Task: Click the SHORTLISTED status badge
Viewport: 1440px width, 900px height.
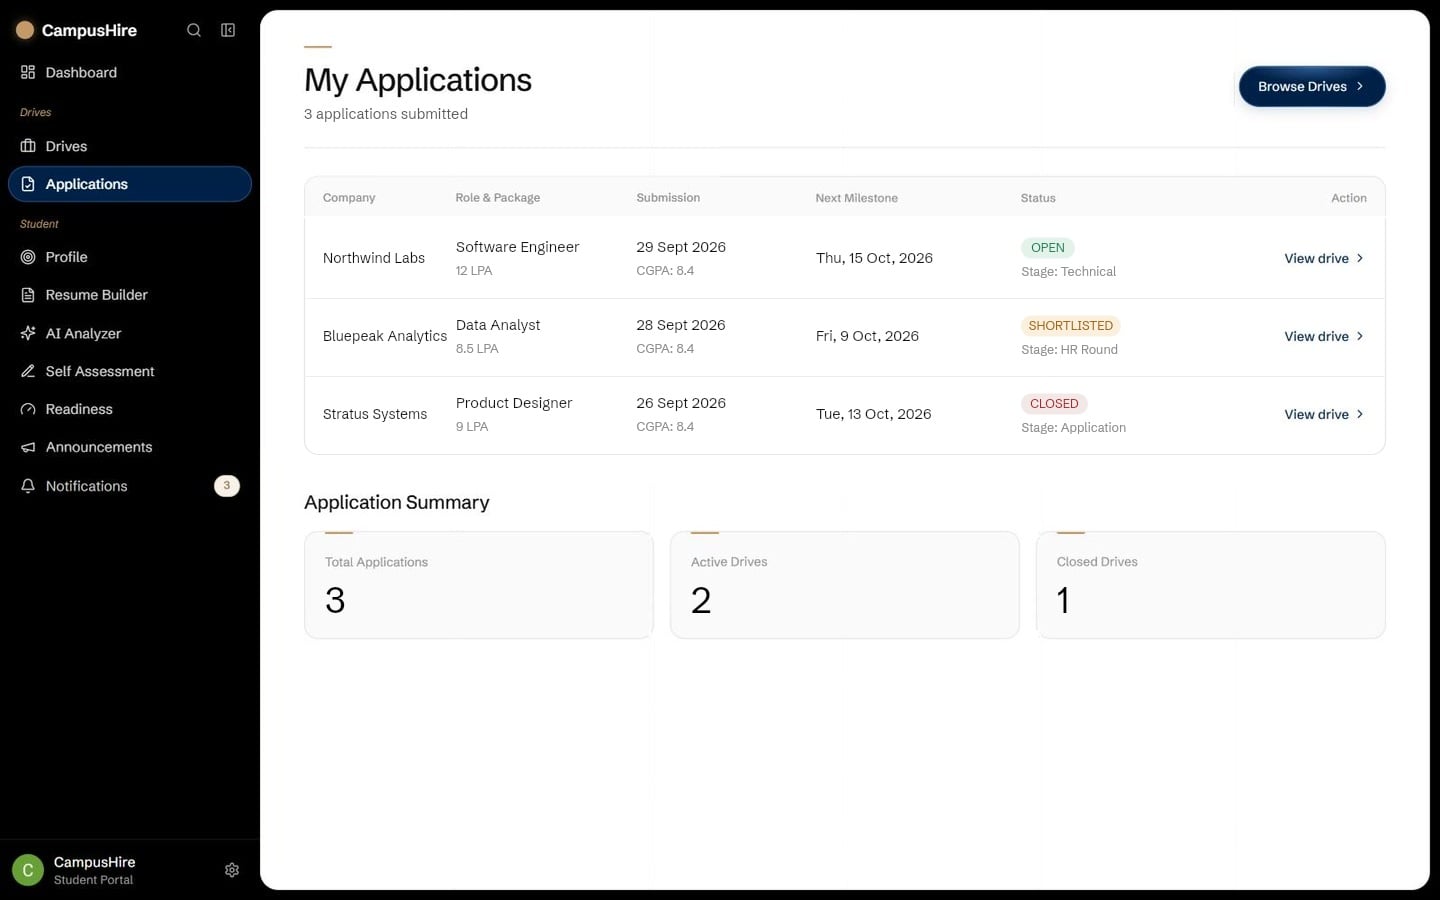Action: coord(1070,325)
